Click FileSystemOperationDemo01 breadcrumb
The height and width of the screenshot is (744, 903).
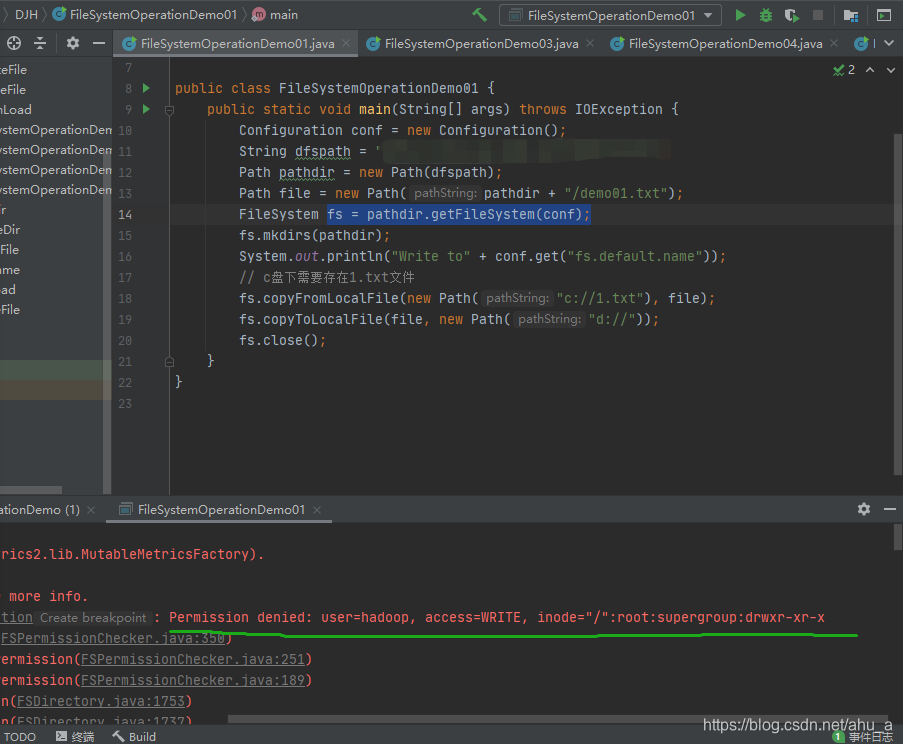(x=145, y=15)
